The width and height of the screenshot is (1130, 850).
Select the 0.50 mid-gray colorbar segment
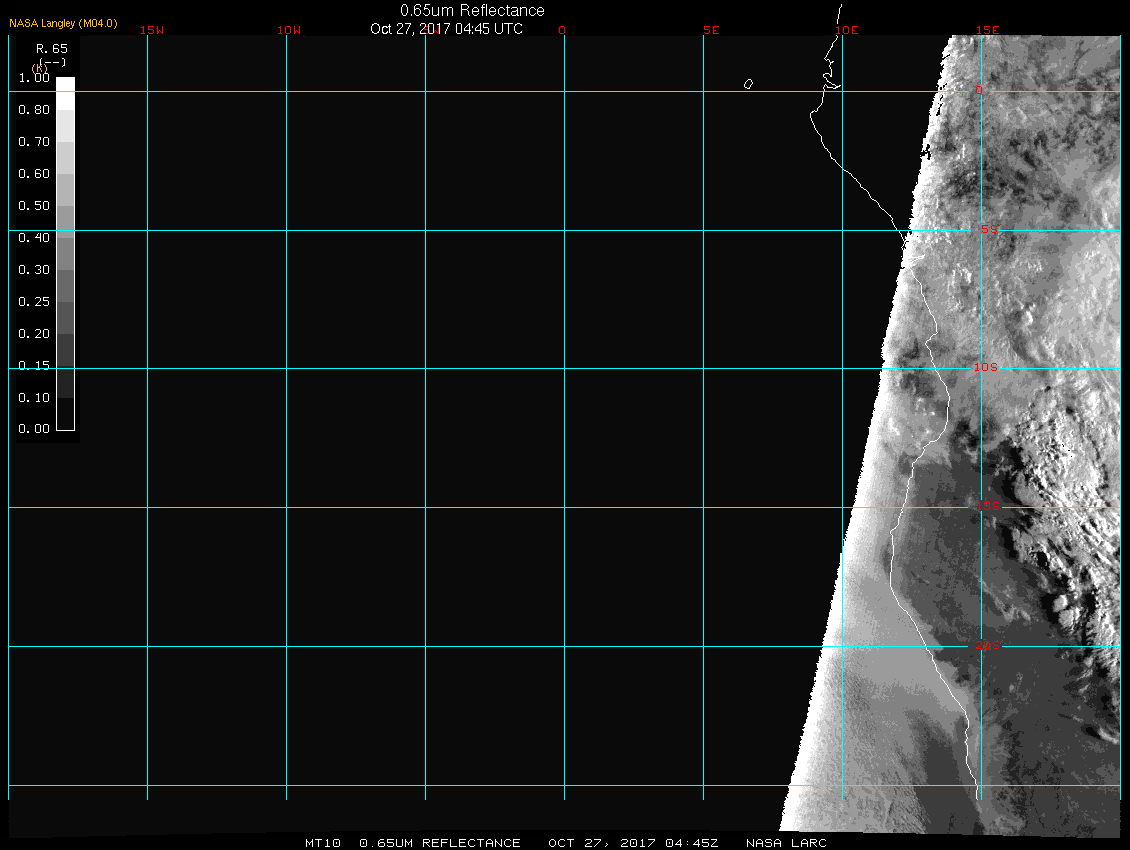pos(65,220)
